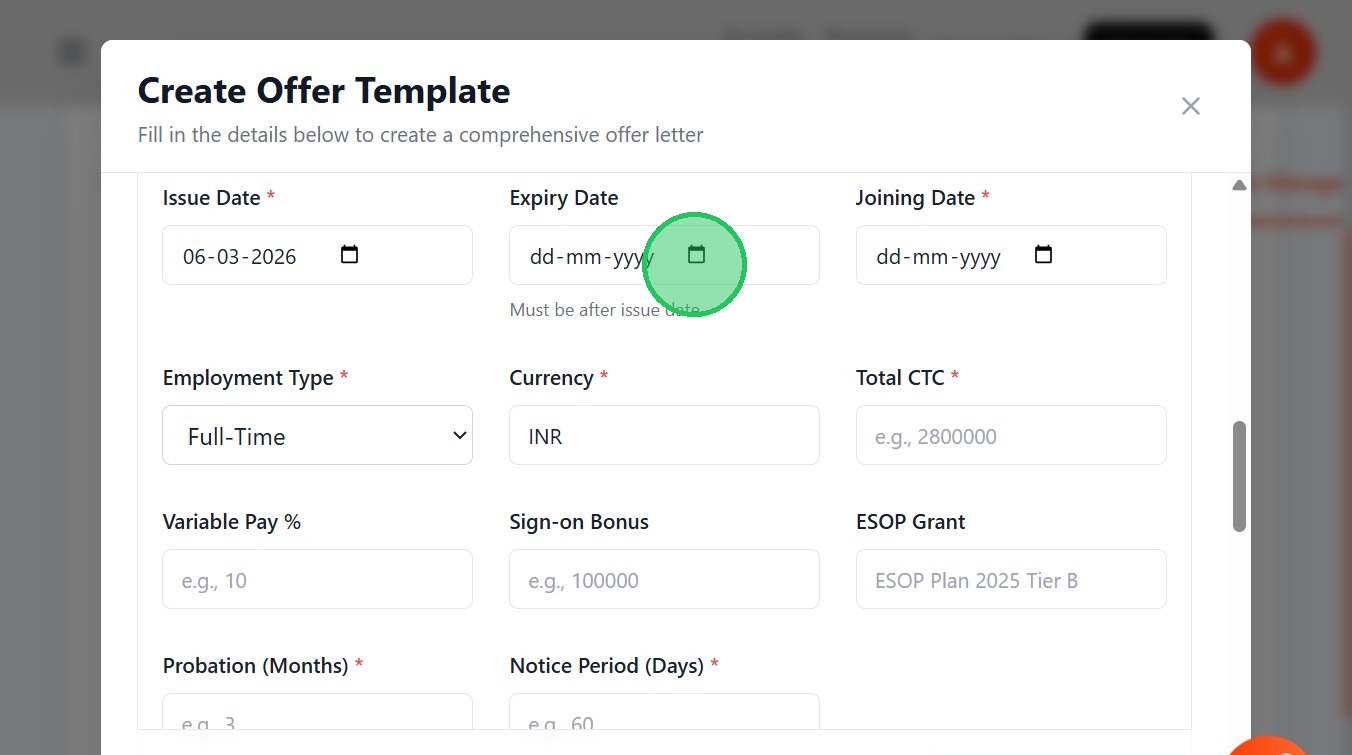The width and height of the screenshot is (1352, 755).
Task: Click the blurred hamburger menu icon behind the dialog
Action: [x=72, y=52]
